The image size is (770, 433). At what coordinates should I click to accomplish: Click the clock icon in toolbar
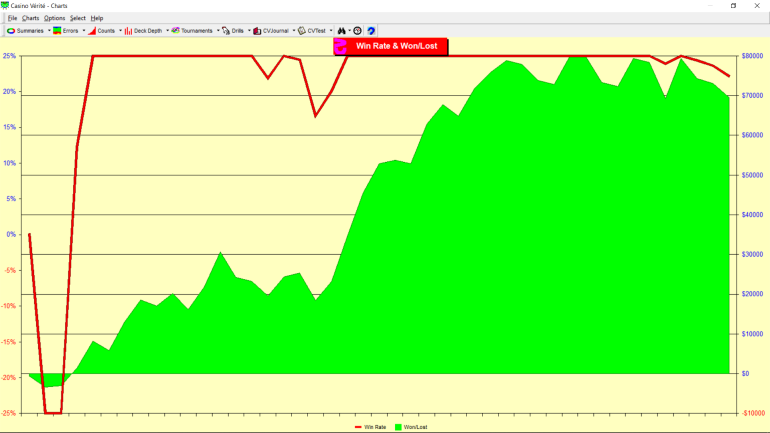click(x=357, y=31)
